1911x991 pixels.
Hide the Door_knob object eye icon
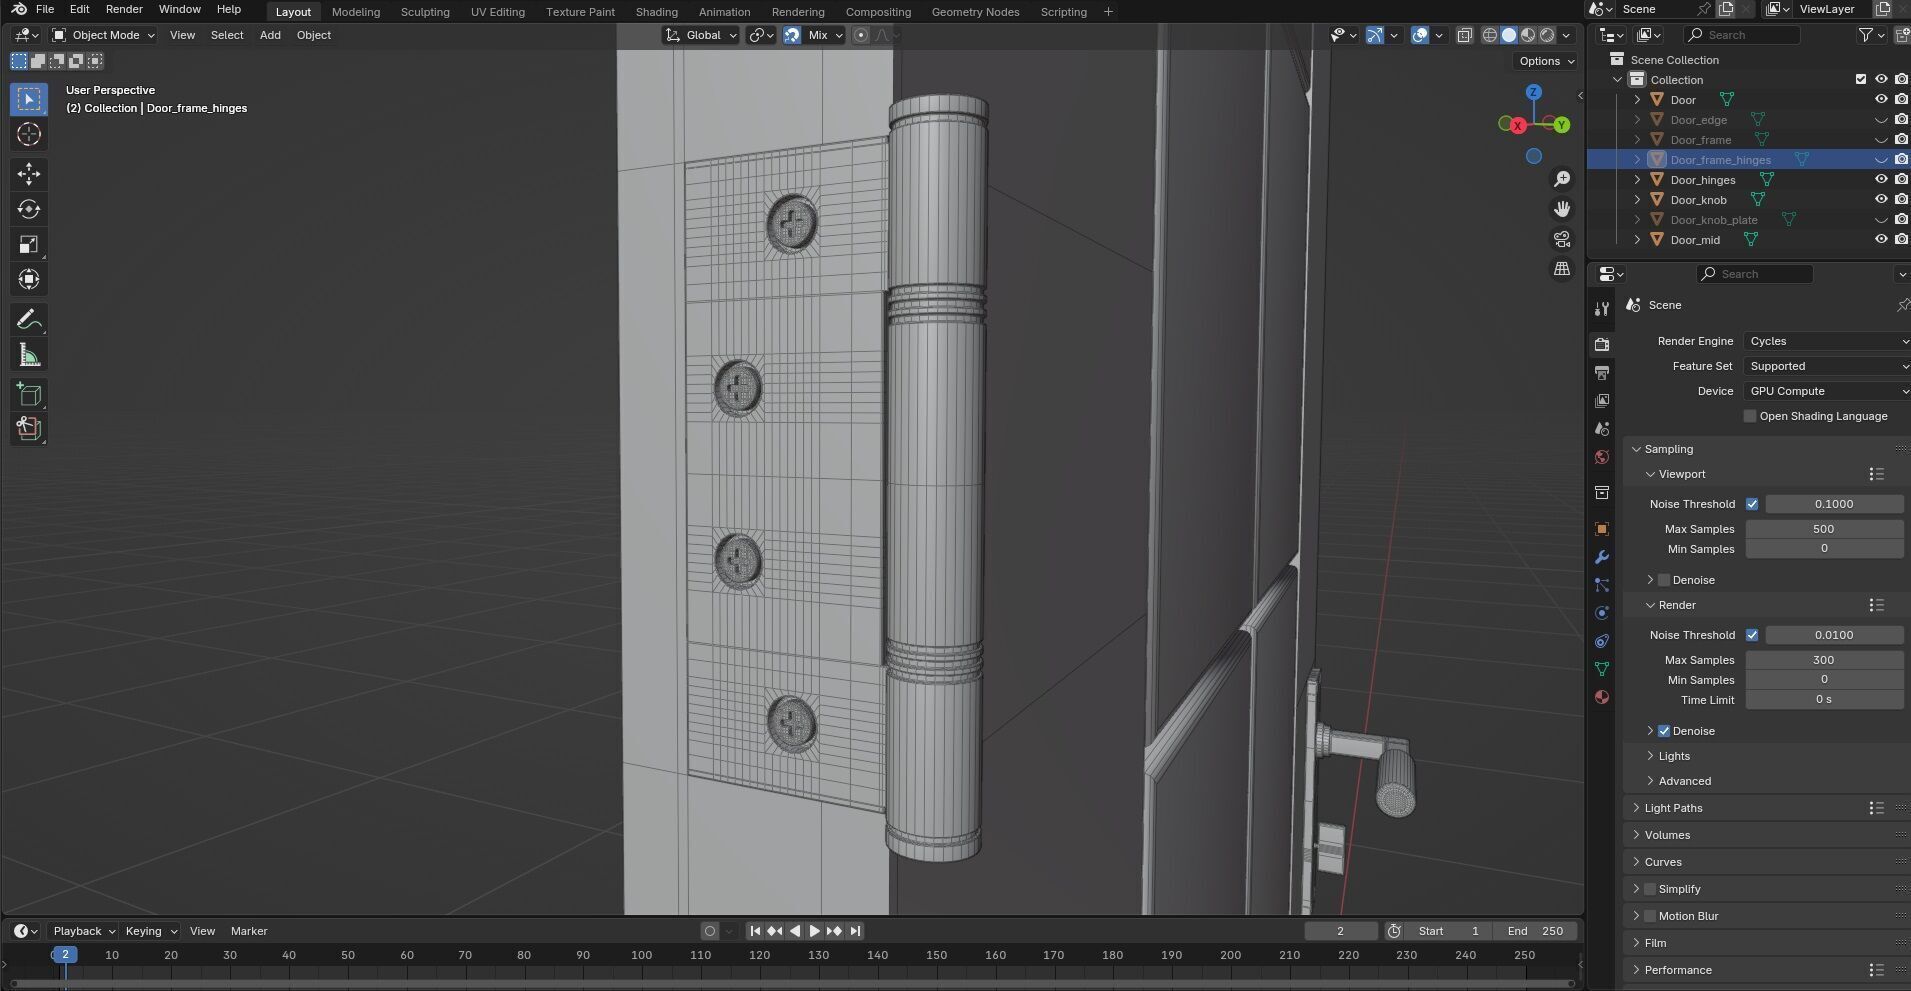click(1880, 199)
